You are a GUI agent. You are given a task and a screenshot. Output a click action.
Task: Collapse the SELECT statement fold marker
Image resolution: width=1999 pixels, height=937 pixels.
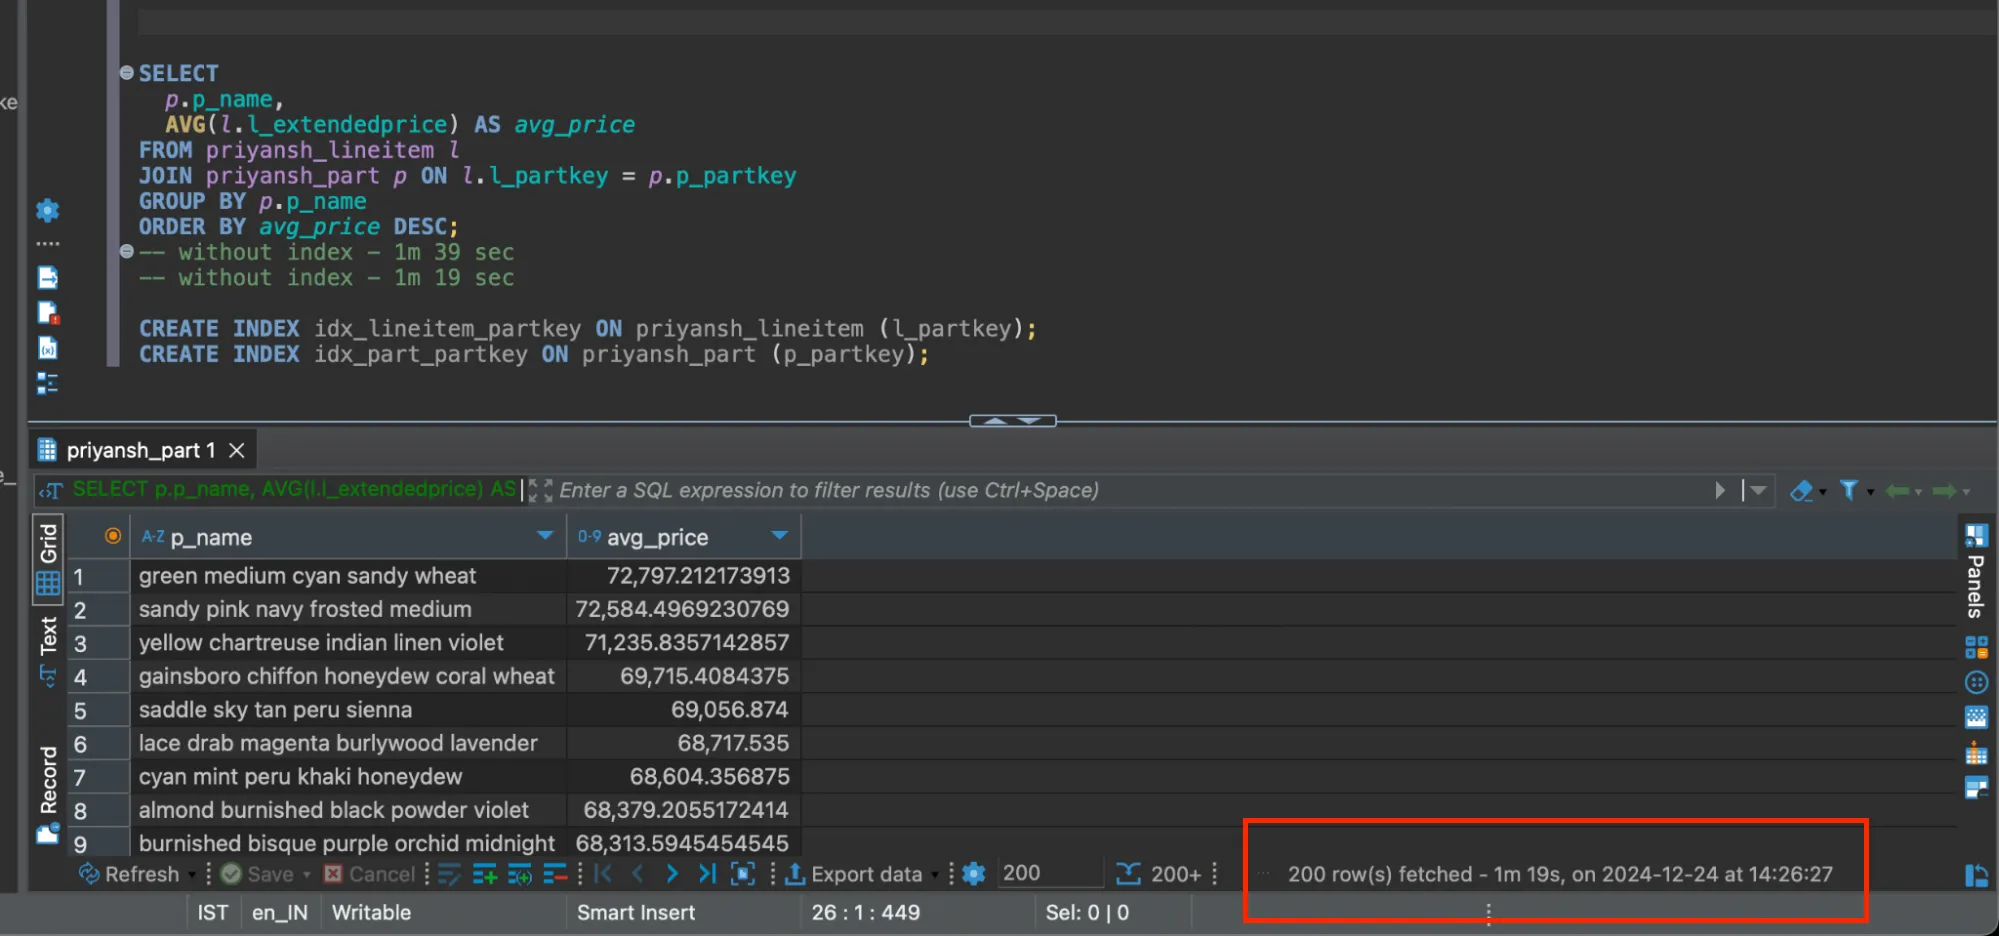coord(127,72)
